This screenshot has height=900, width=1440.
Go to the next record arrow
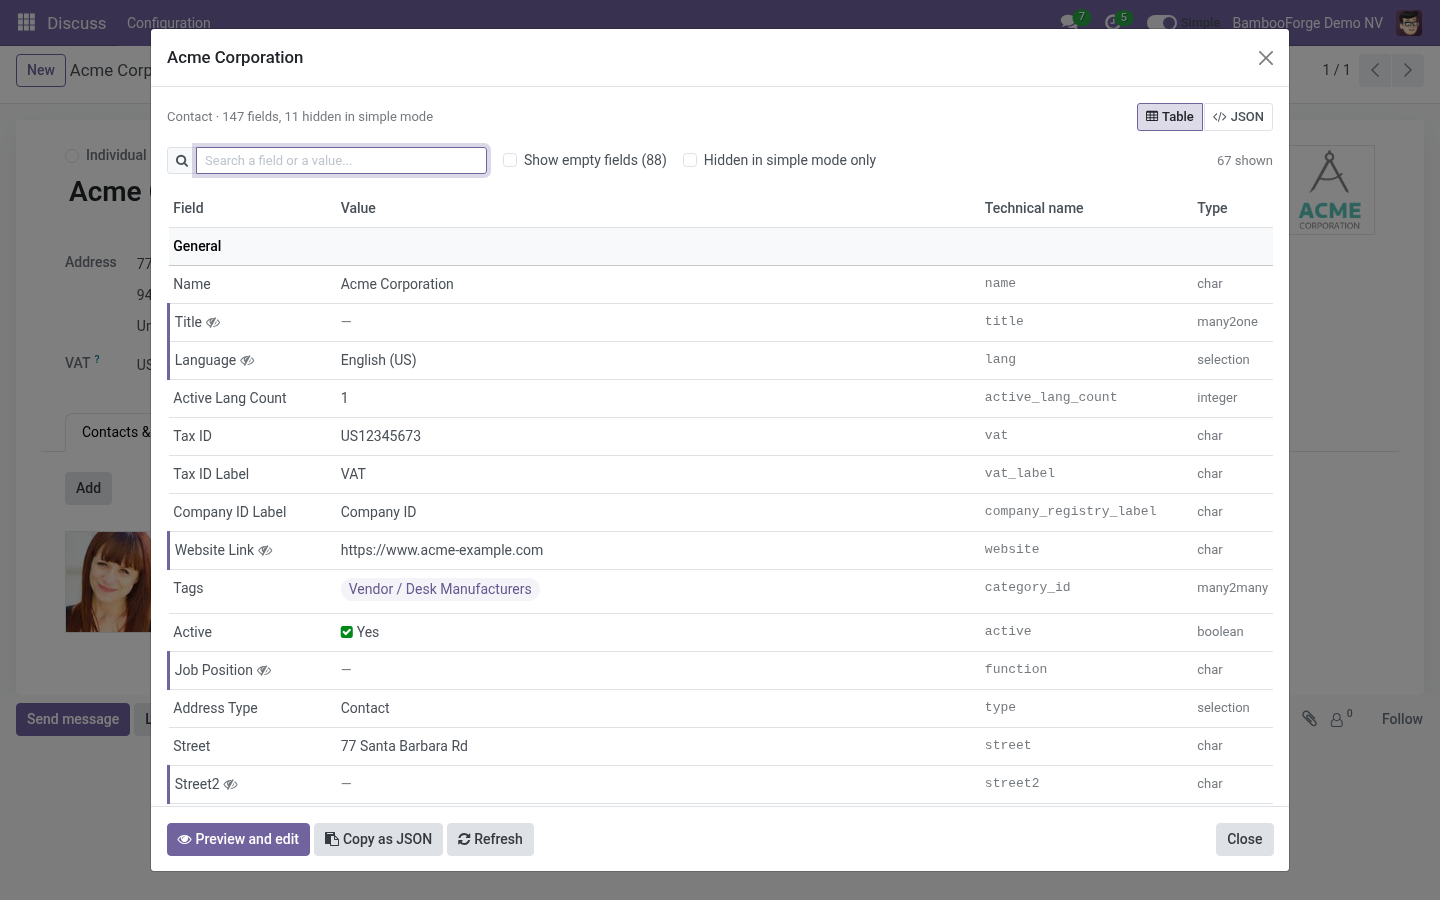click(1407, 70)
